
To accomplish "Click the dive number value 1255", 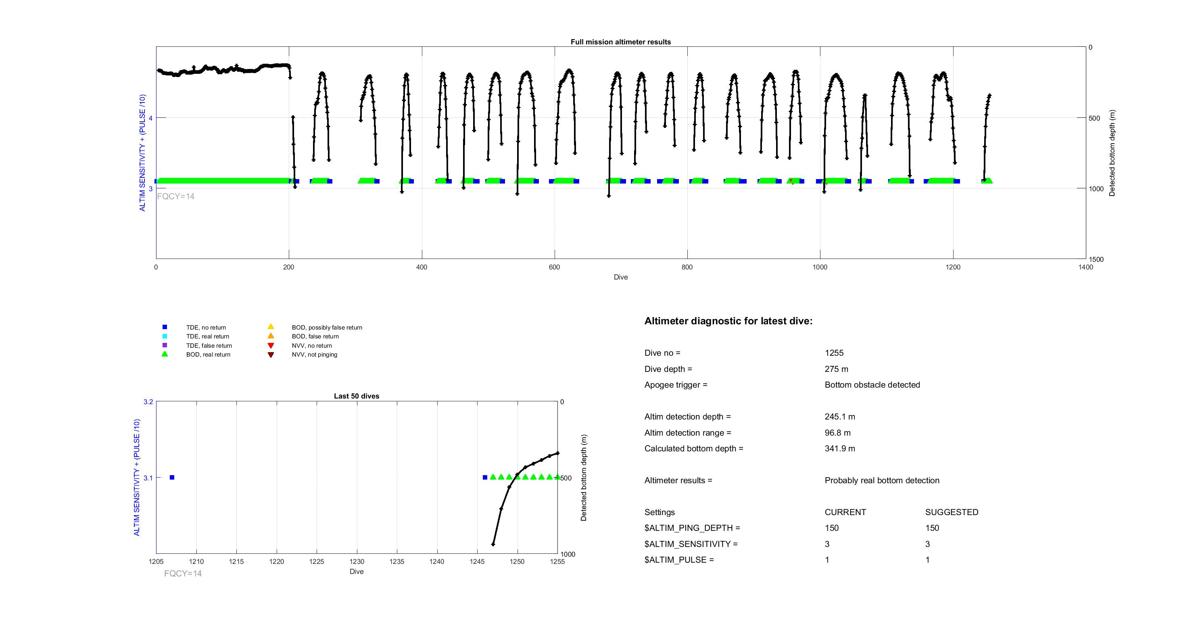I will pos(834,353).
